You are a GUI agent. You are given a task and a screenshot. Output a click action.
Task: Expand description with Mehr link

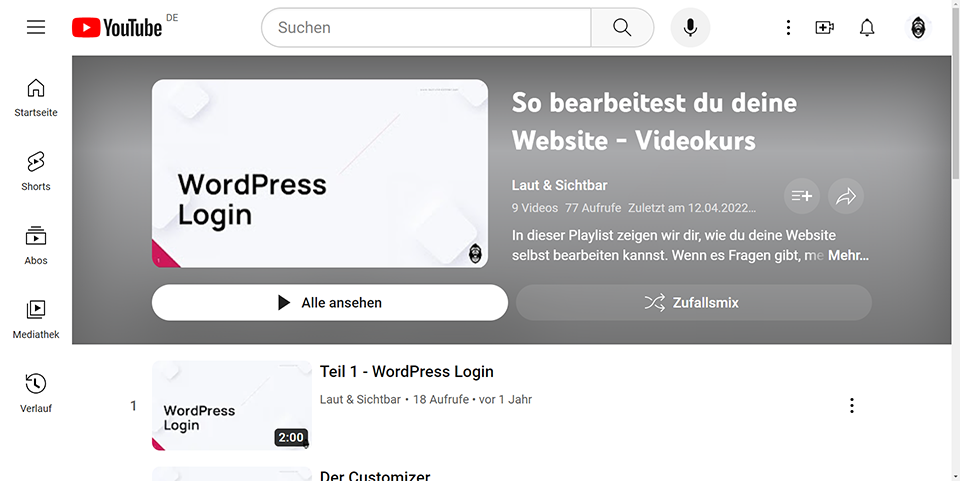[x=848, y=255]
